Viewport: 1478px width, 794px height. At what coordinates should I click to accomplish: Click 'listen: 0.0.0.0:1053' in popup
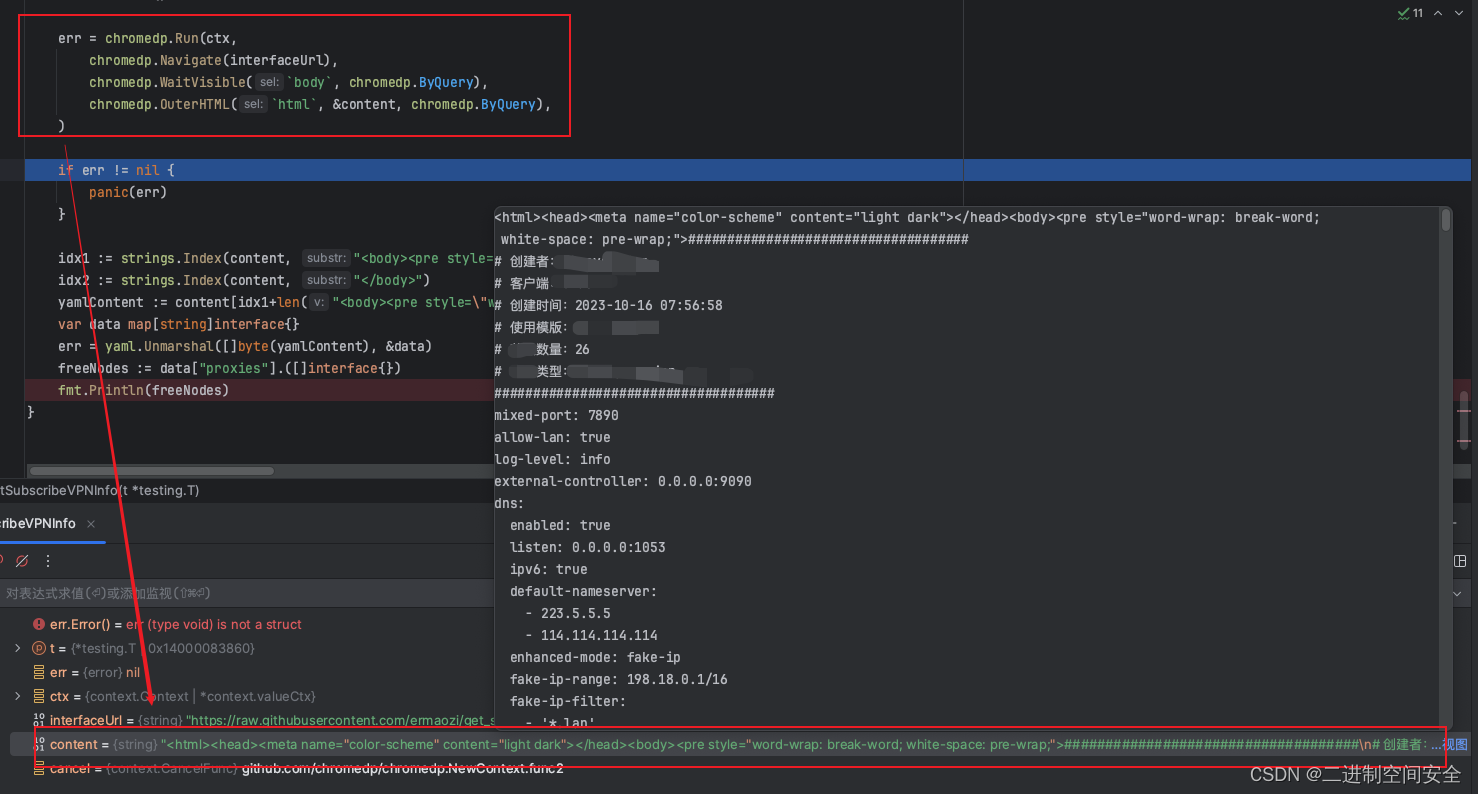(x=588, y=547)
